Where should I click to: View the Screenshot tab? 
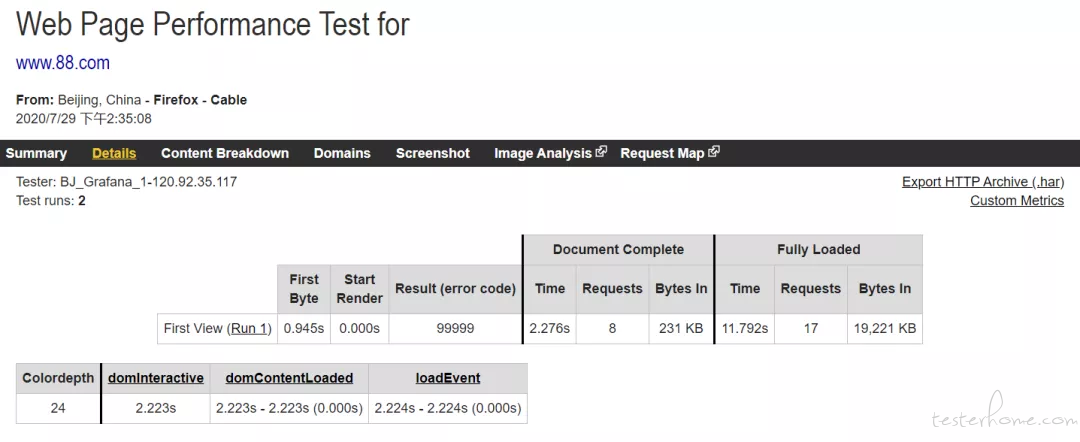pos(433,154)
